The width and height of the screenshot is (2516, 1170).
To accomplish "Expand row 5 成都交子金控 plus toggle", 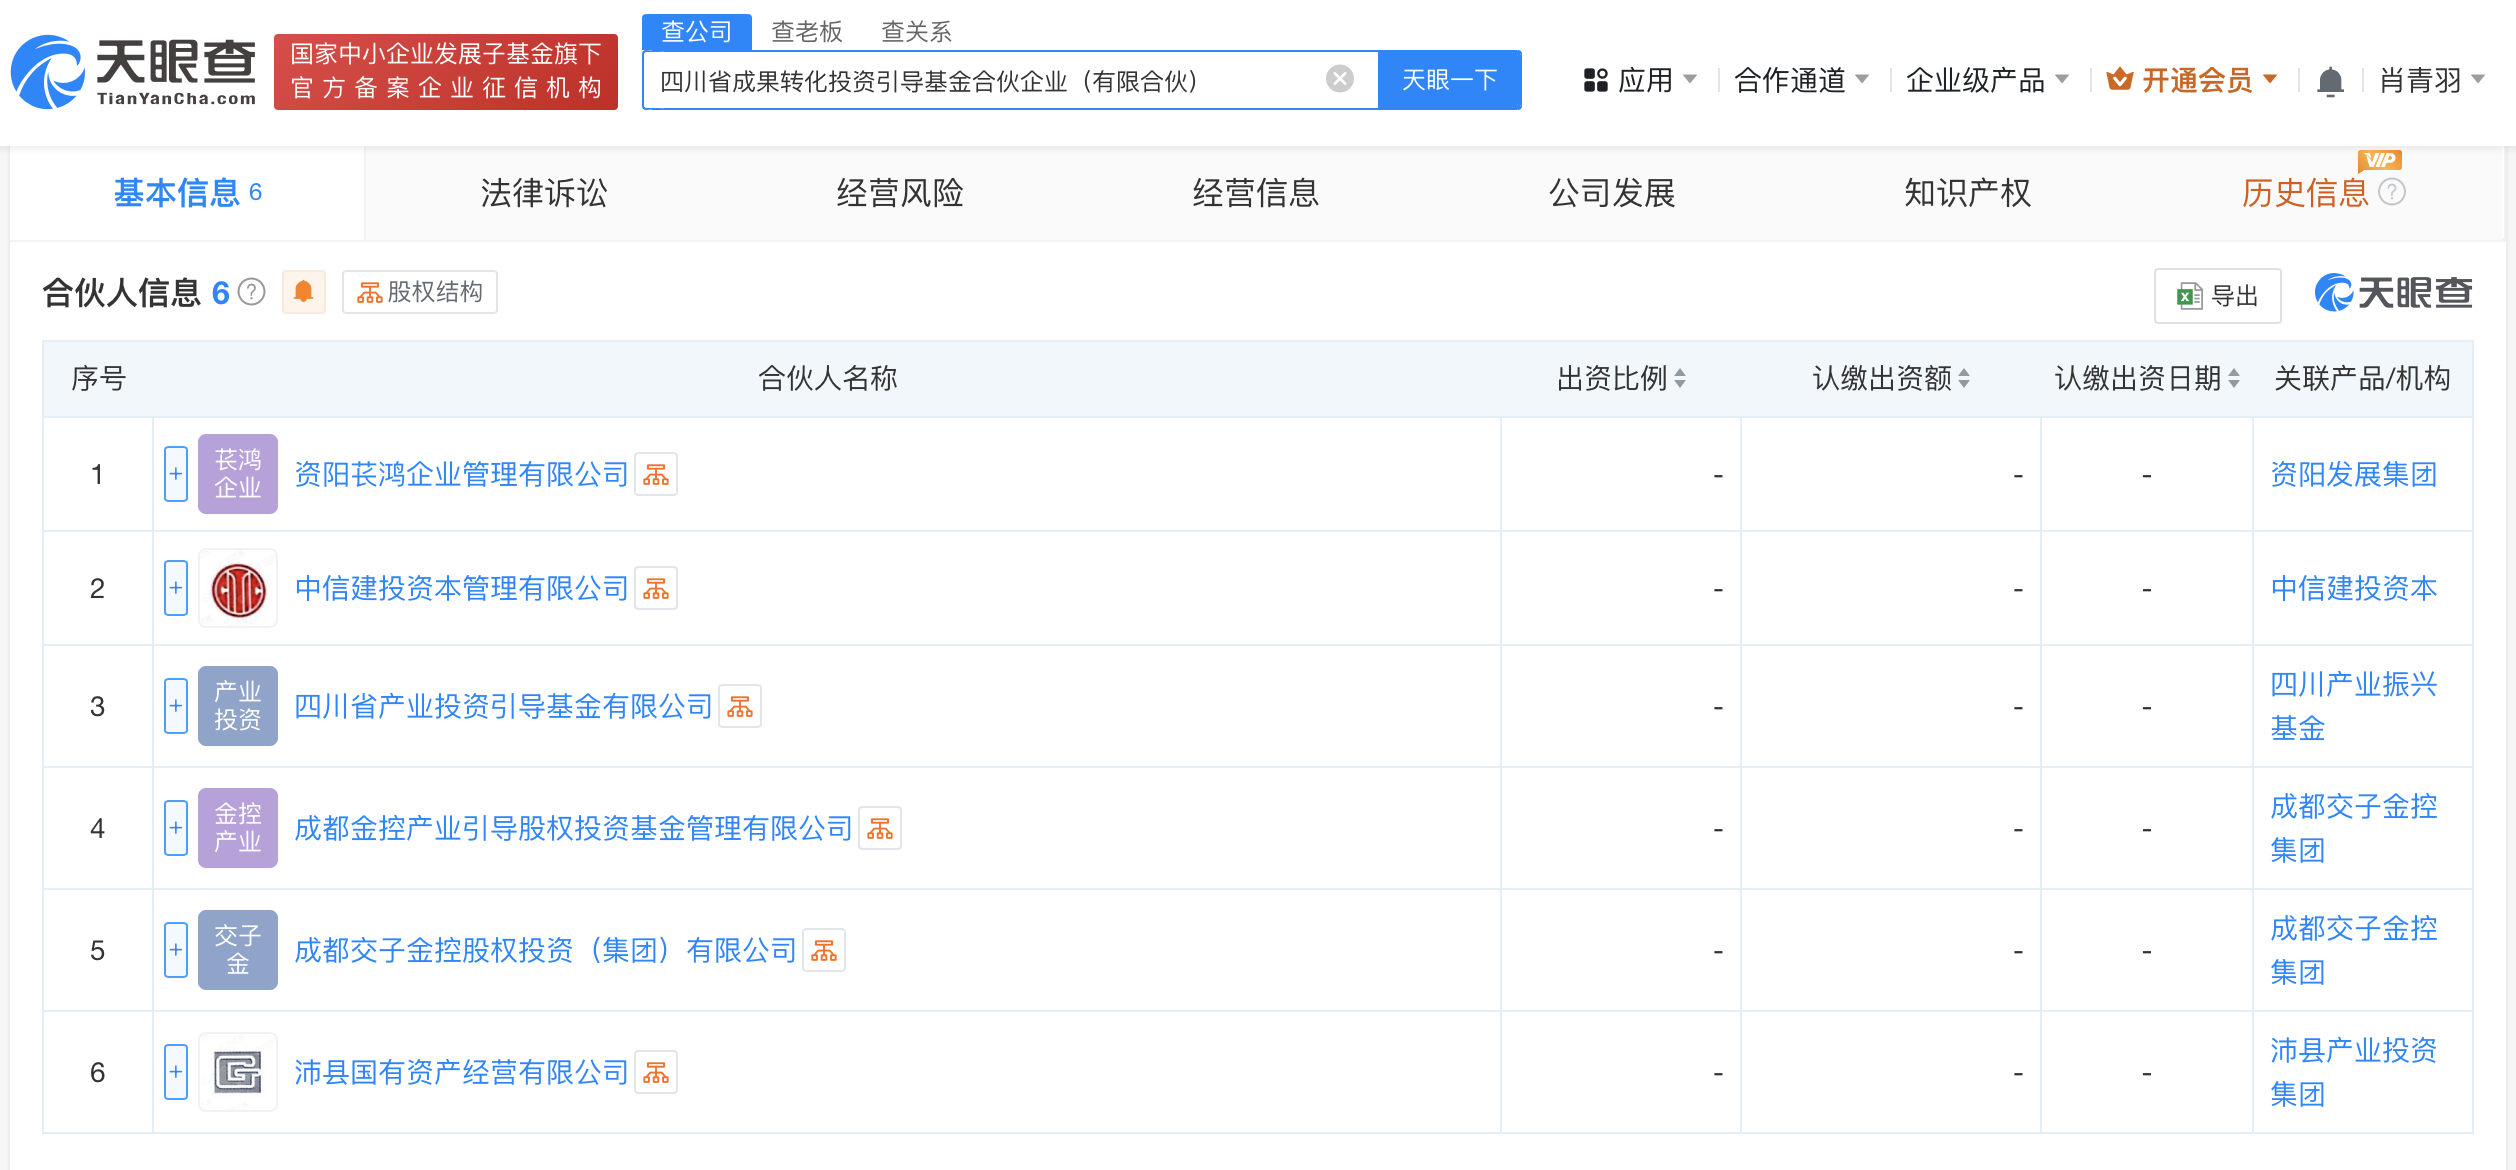I will pos(176,950).
